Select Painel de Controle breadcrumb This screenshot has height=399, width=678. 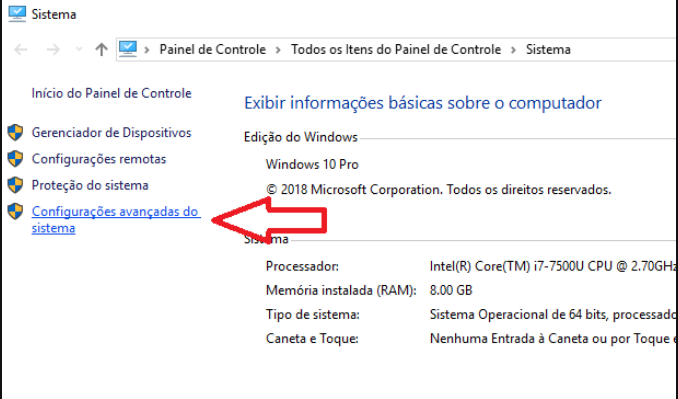(212, 49)
